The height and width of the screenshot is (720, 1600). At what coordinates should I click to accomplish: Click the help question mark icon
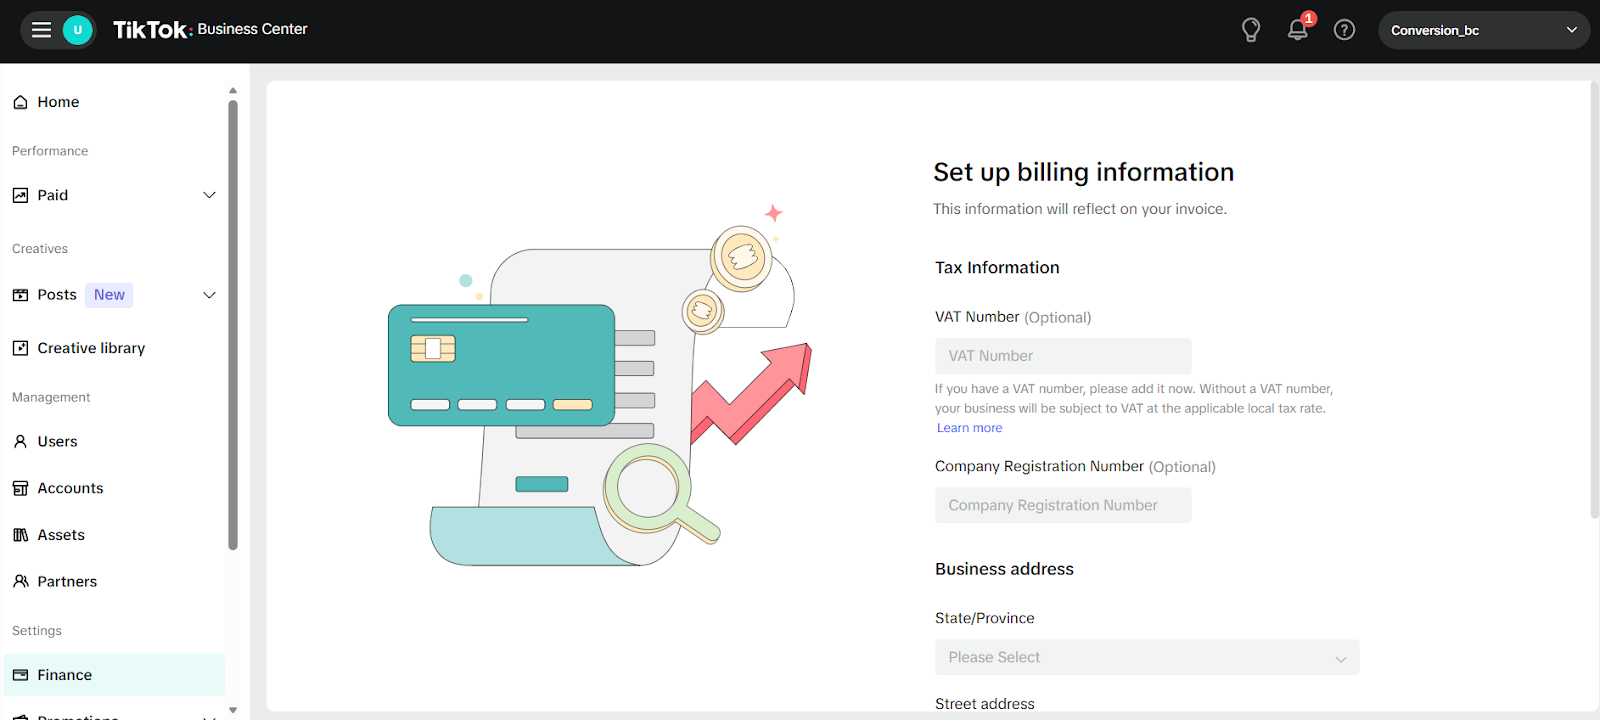coord(1345,30)
